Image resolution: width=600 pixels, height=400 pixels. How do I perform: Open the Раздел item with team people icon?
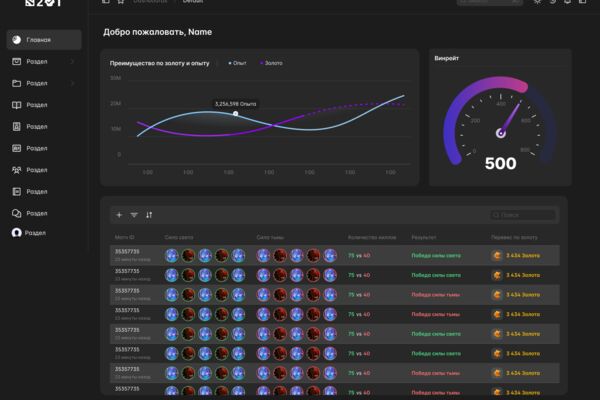coord(37,170)
